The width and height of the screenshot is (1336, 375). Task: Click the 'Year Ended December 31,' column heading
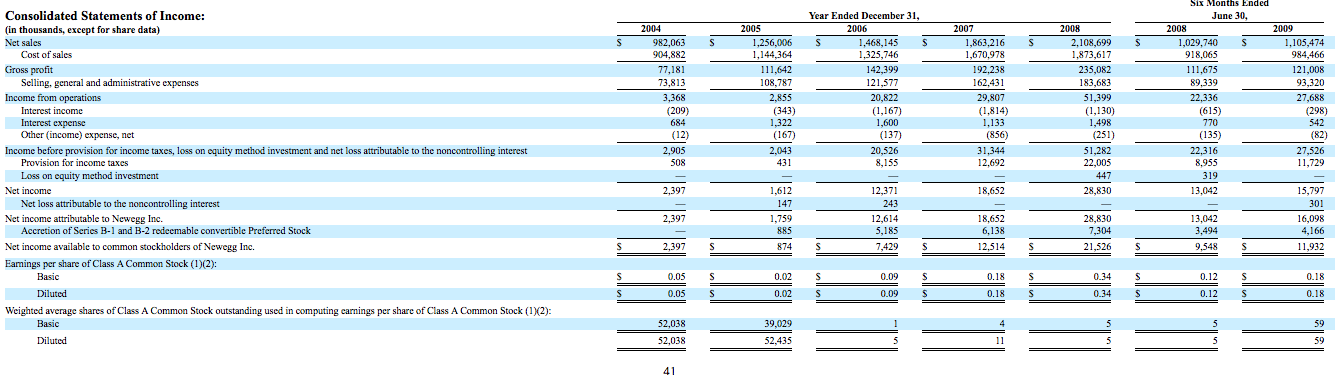(x=863, y=17)
